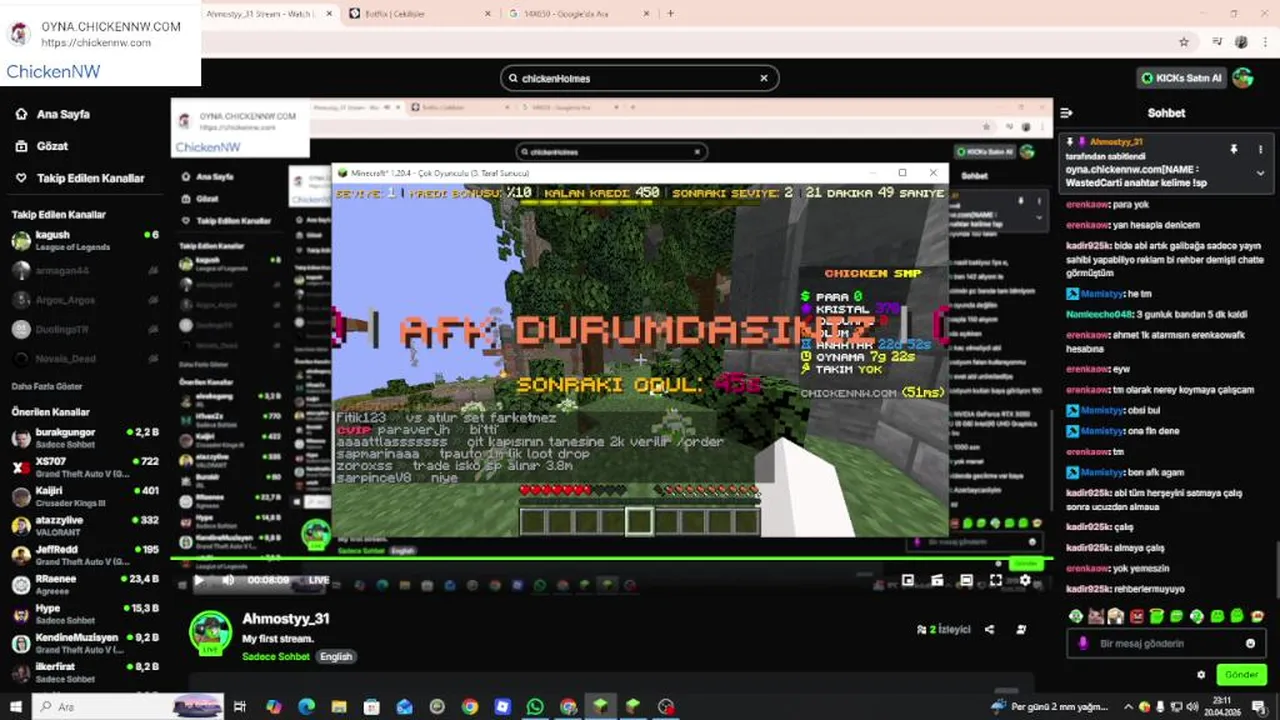The height and width of the screenshot is (720, 1280).
Task: Close the Botflix browser tab
Action: point(487,14)
